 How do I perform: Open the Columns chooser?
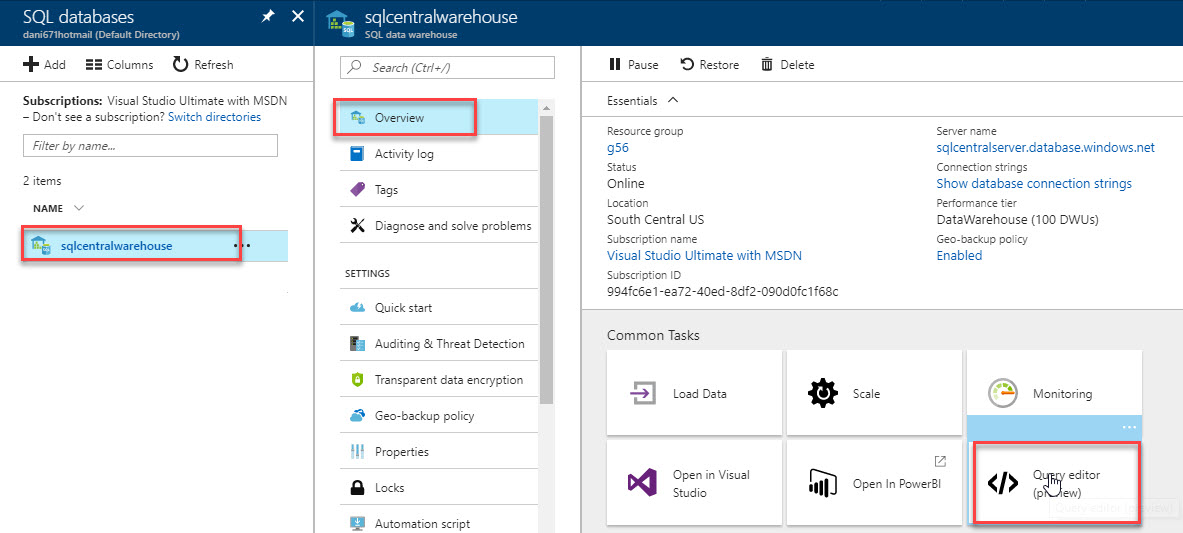(x=120, y=64)
